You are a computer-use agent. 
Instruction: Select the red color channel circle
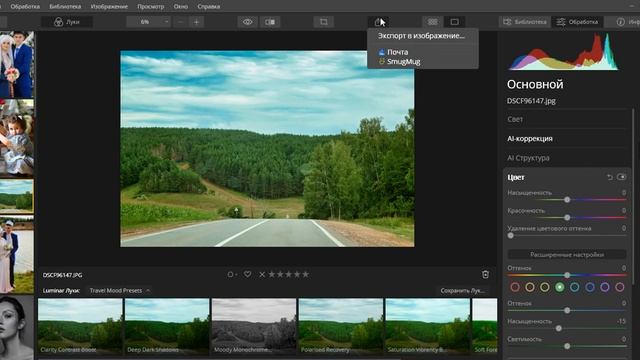[515, 287]
